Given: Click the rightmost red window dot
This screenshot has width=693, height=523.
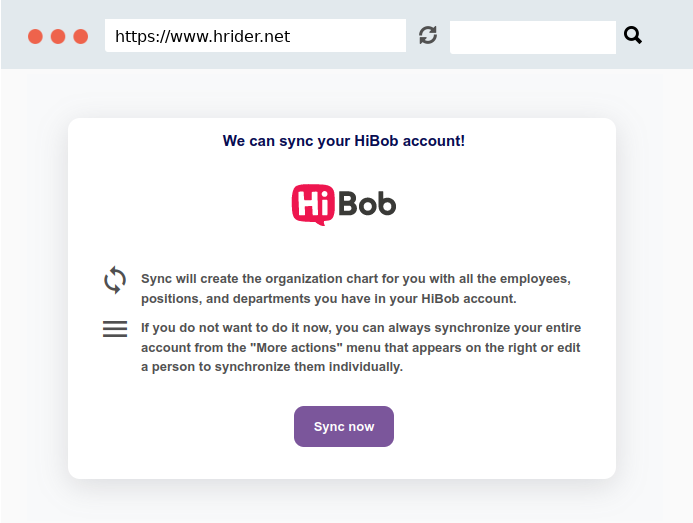Looking at the screenshot, I should point(80,36).
